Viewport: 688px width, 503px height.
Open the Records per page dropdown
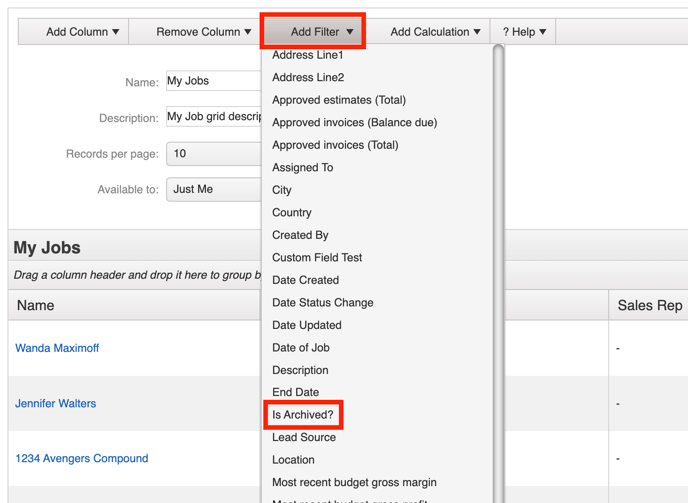click(x=214, y=154)
